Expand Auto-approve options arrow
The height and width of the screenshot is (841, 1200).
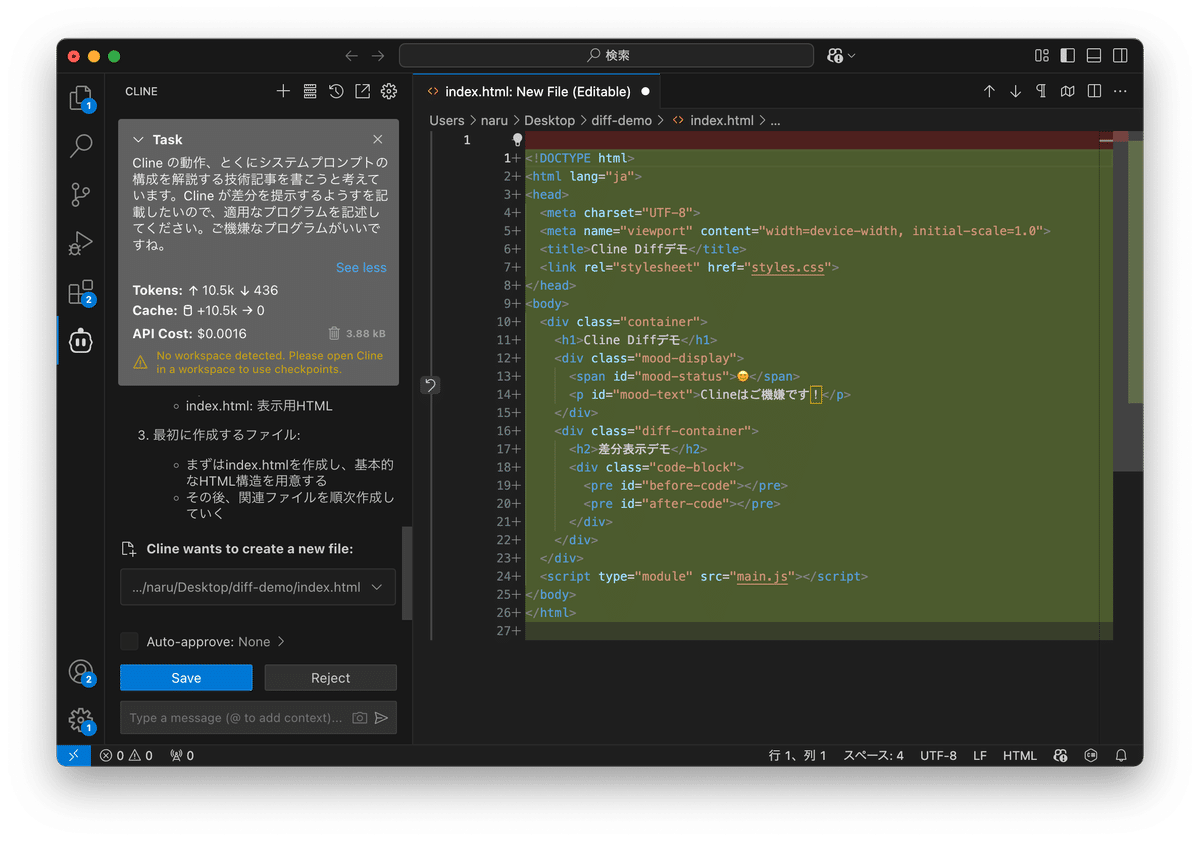(281, 642)
